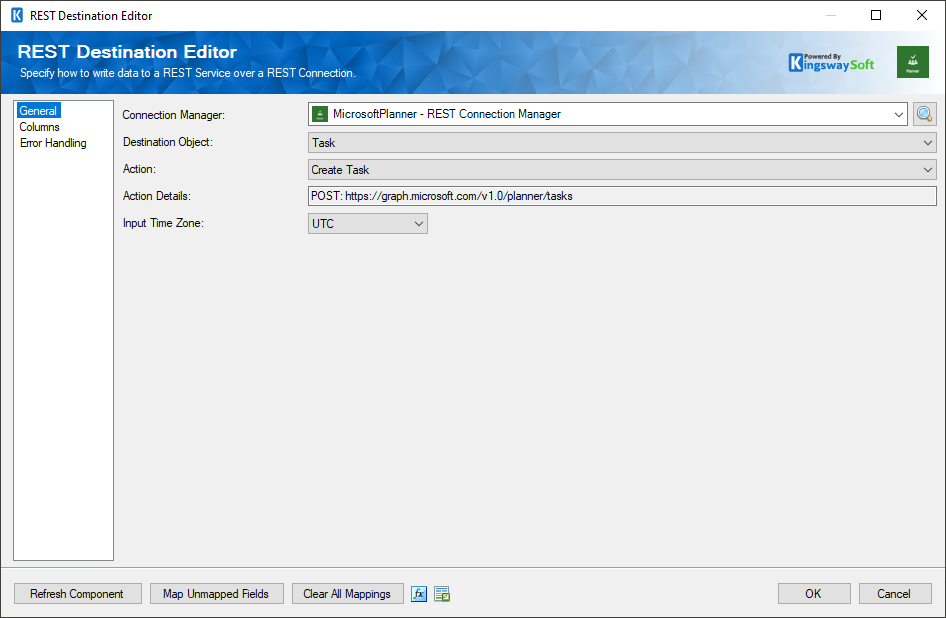Click the Action Details POST URL field
The width and height of the screenshot is (946, 618).
[x=622, y=196]
